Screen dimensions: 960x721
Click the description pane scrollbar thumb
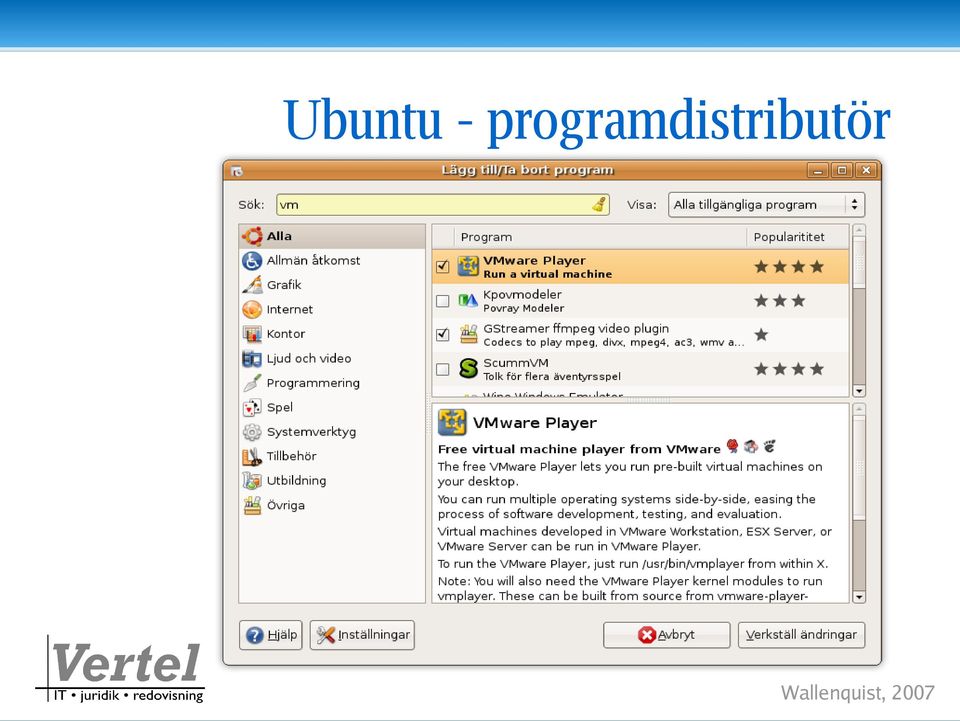(859, 468)
